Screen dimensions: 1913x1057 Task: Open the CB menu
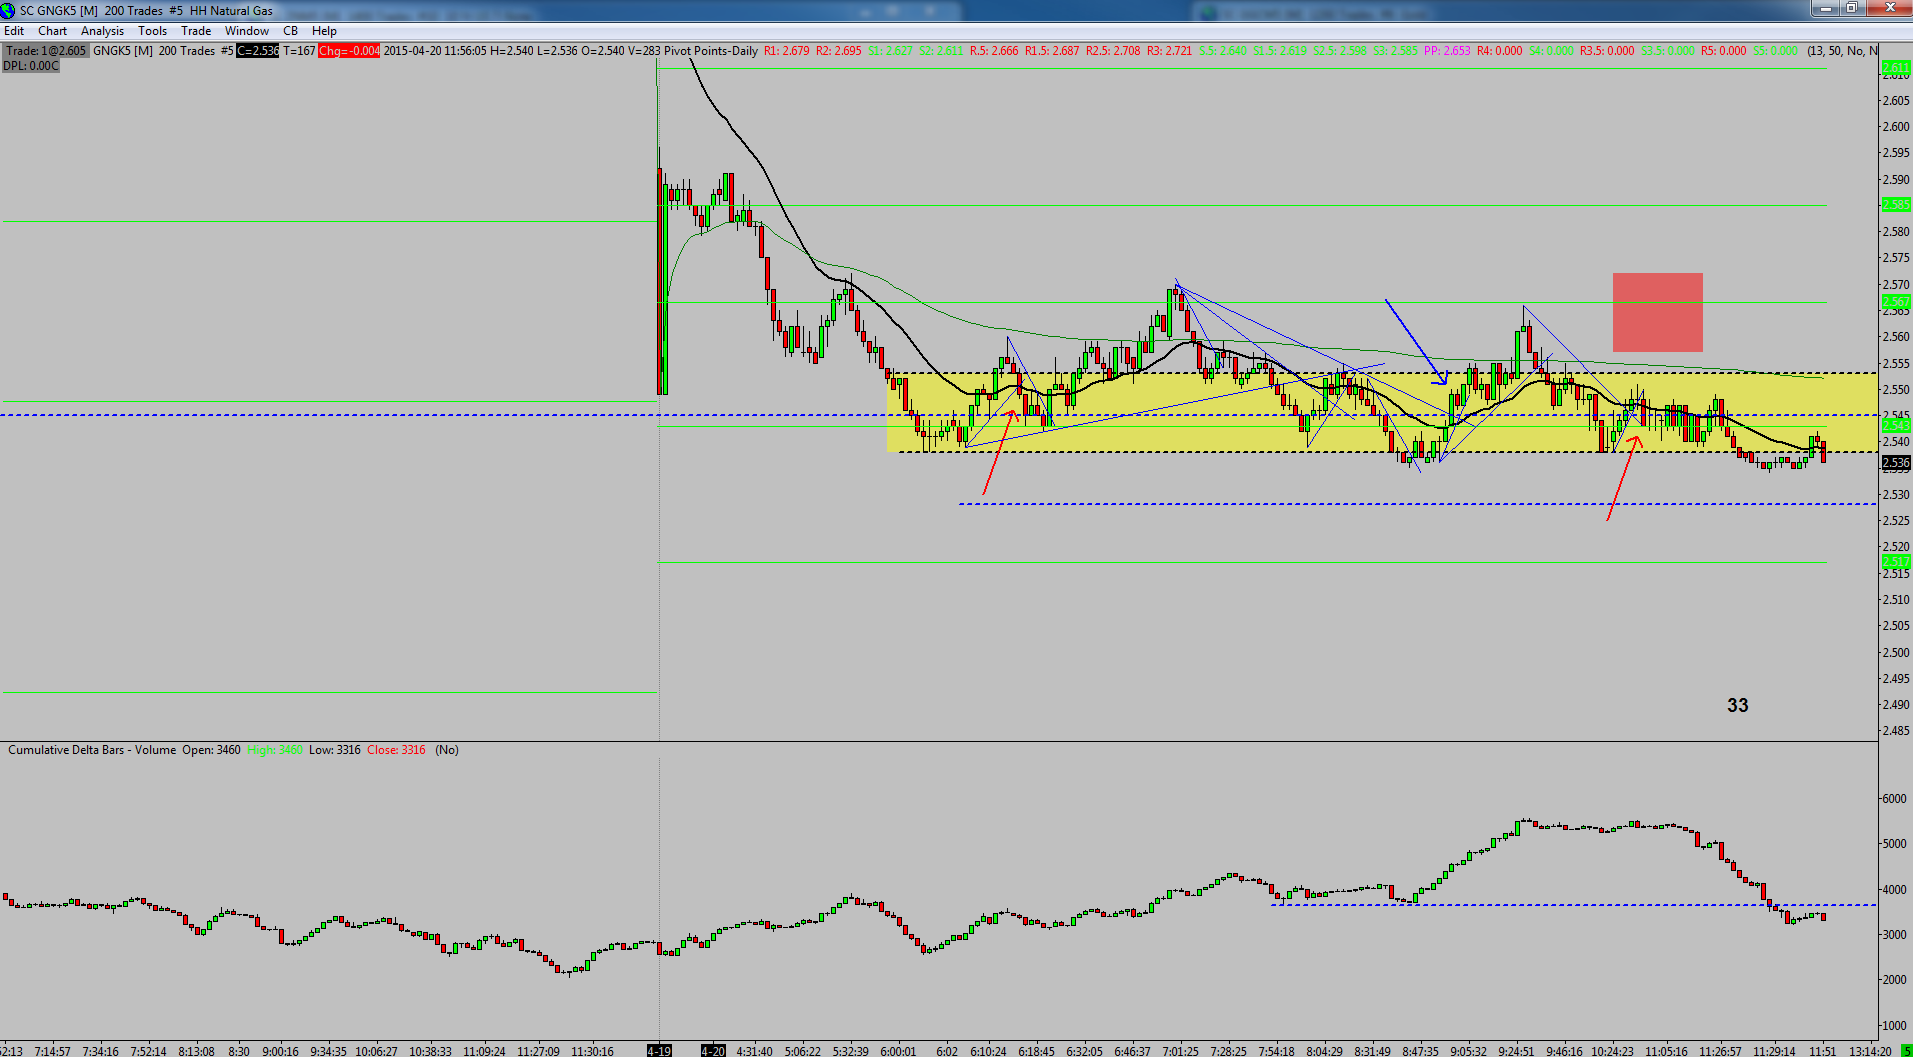(x=291, y=31)
